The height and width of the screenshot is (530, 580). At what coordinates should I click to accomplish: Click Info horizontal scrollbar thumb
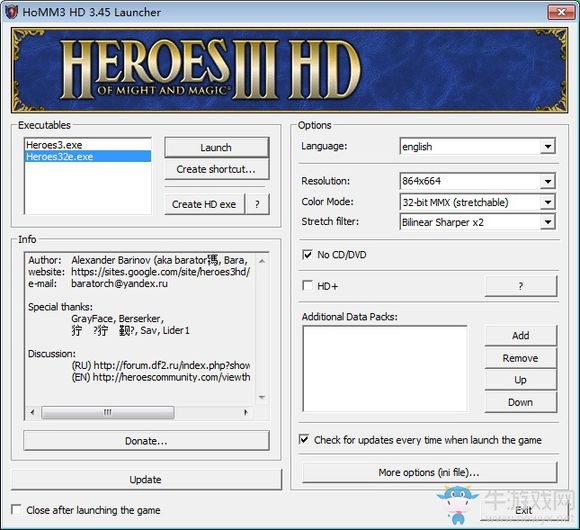click(x=108, y=412)
